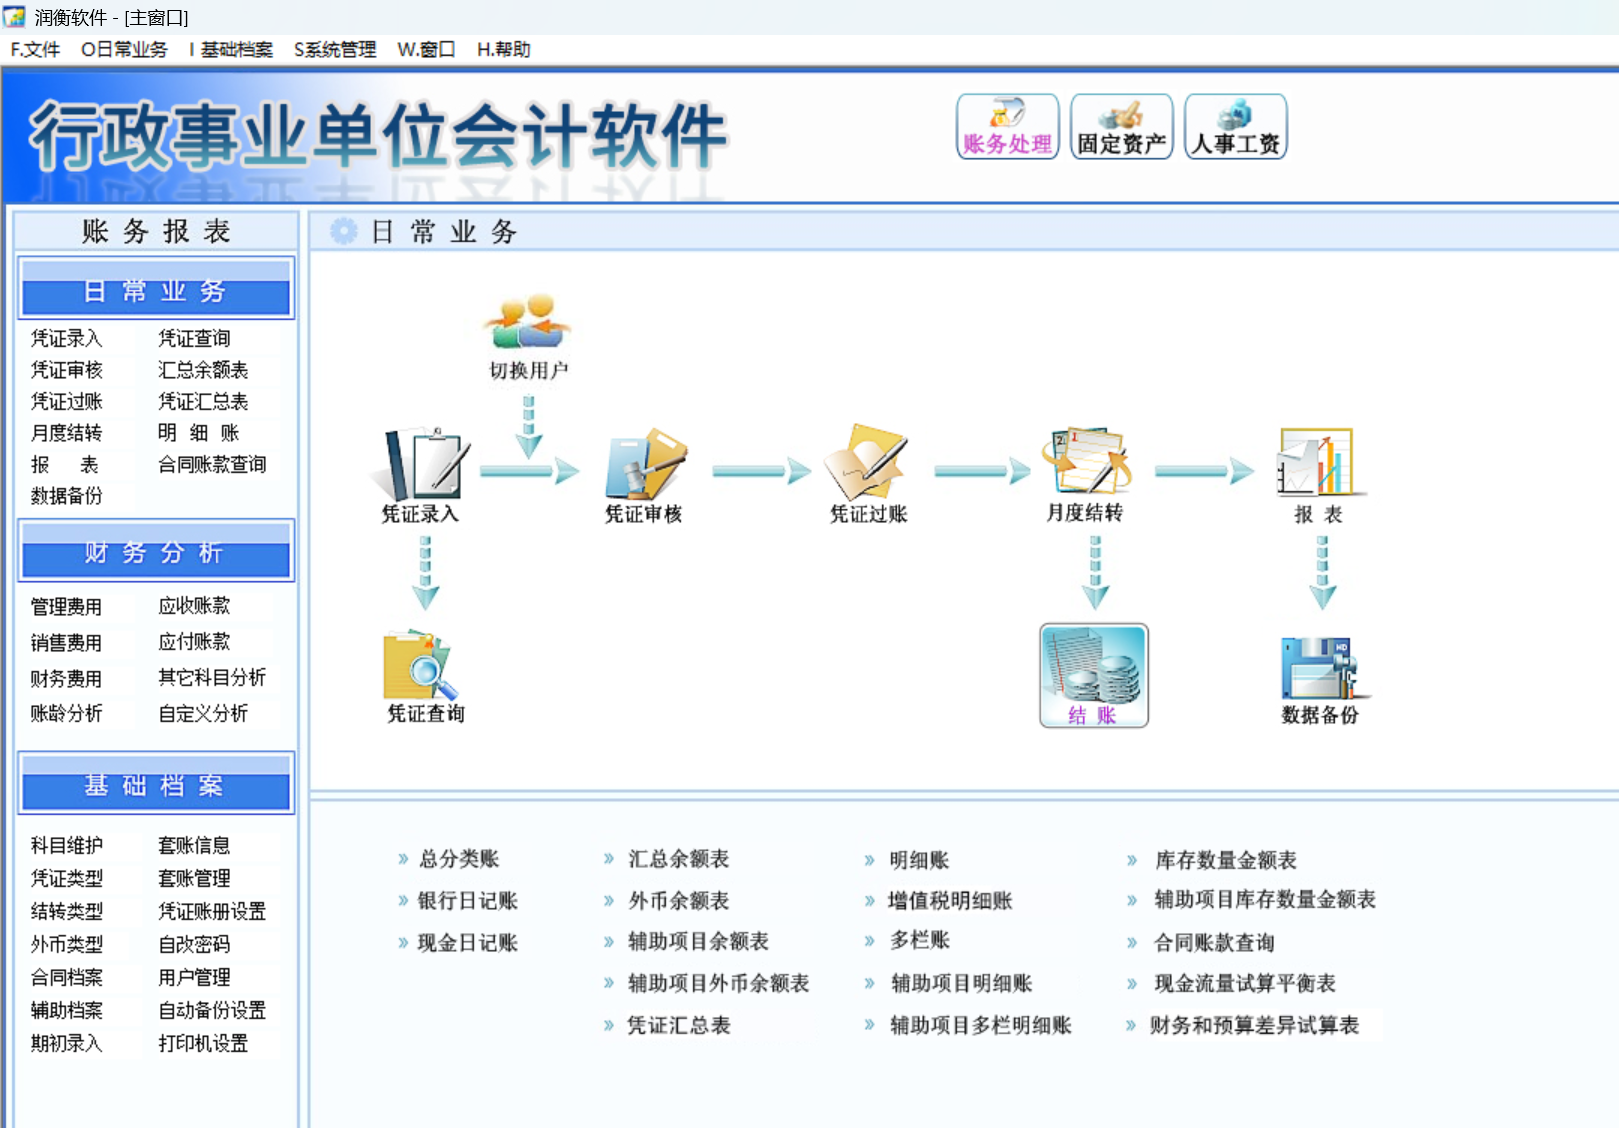Open the F.文件 menu

click(x=35, y=50)
